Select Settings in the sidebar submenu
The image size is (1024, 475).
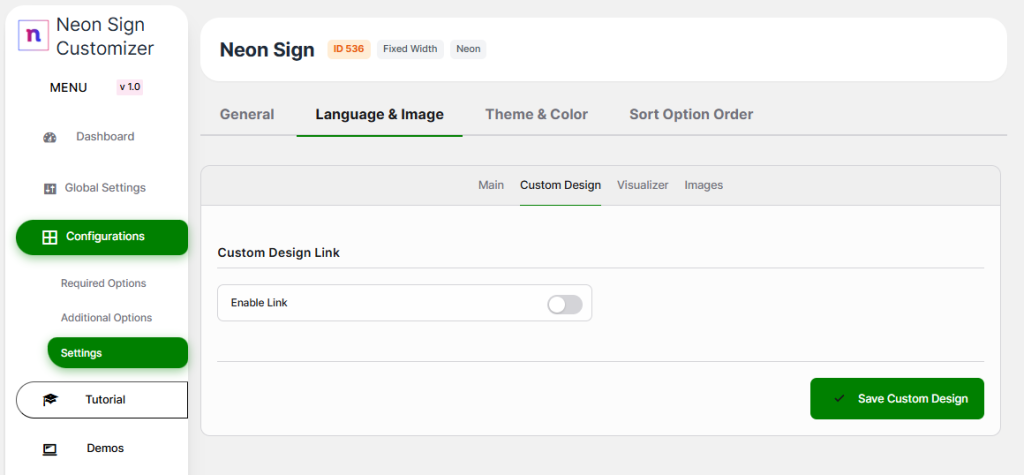point(81,353)
